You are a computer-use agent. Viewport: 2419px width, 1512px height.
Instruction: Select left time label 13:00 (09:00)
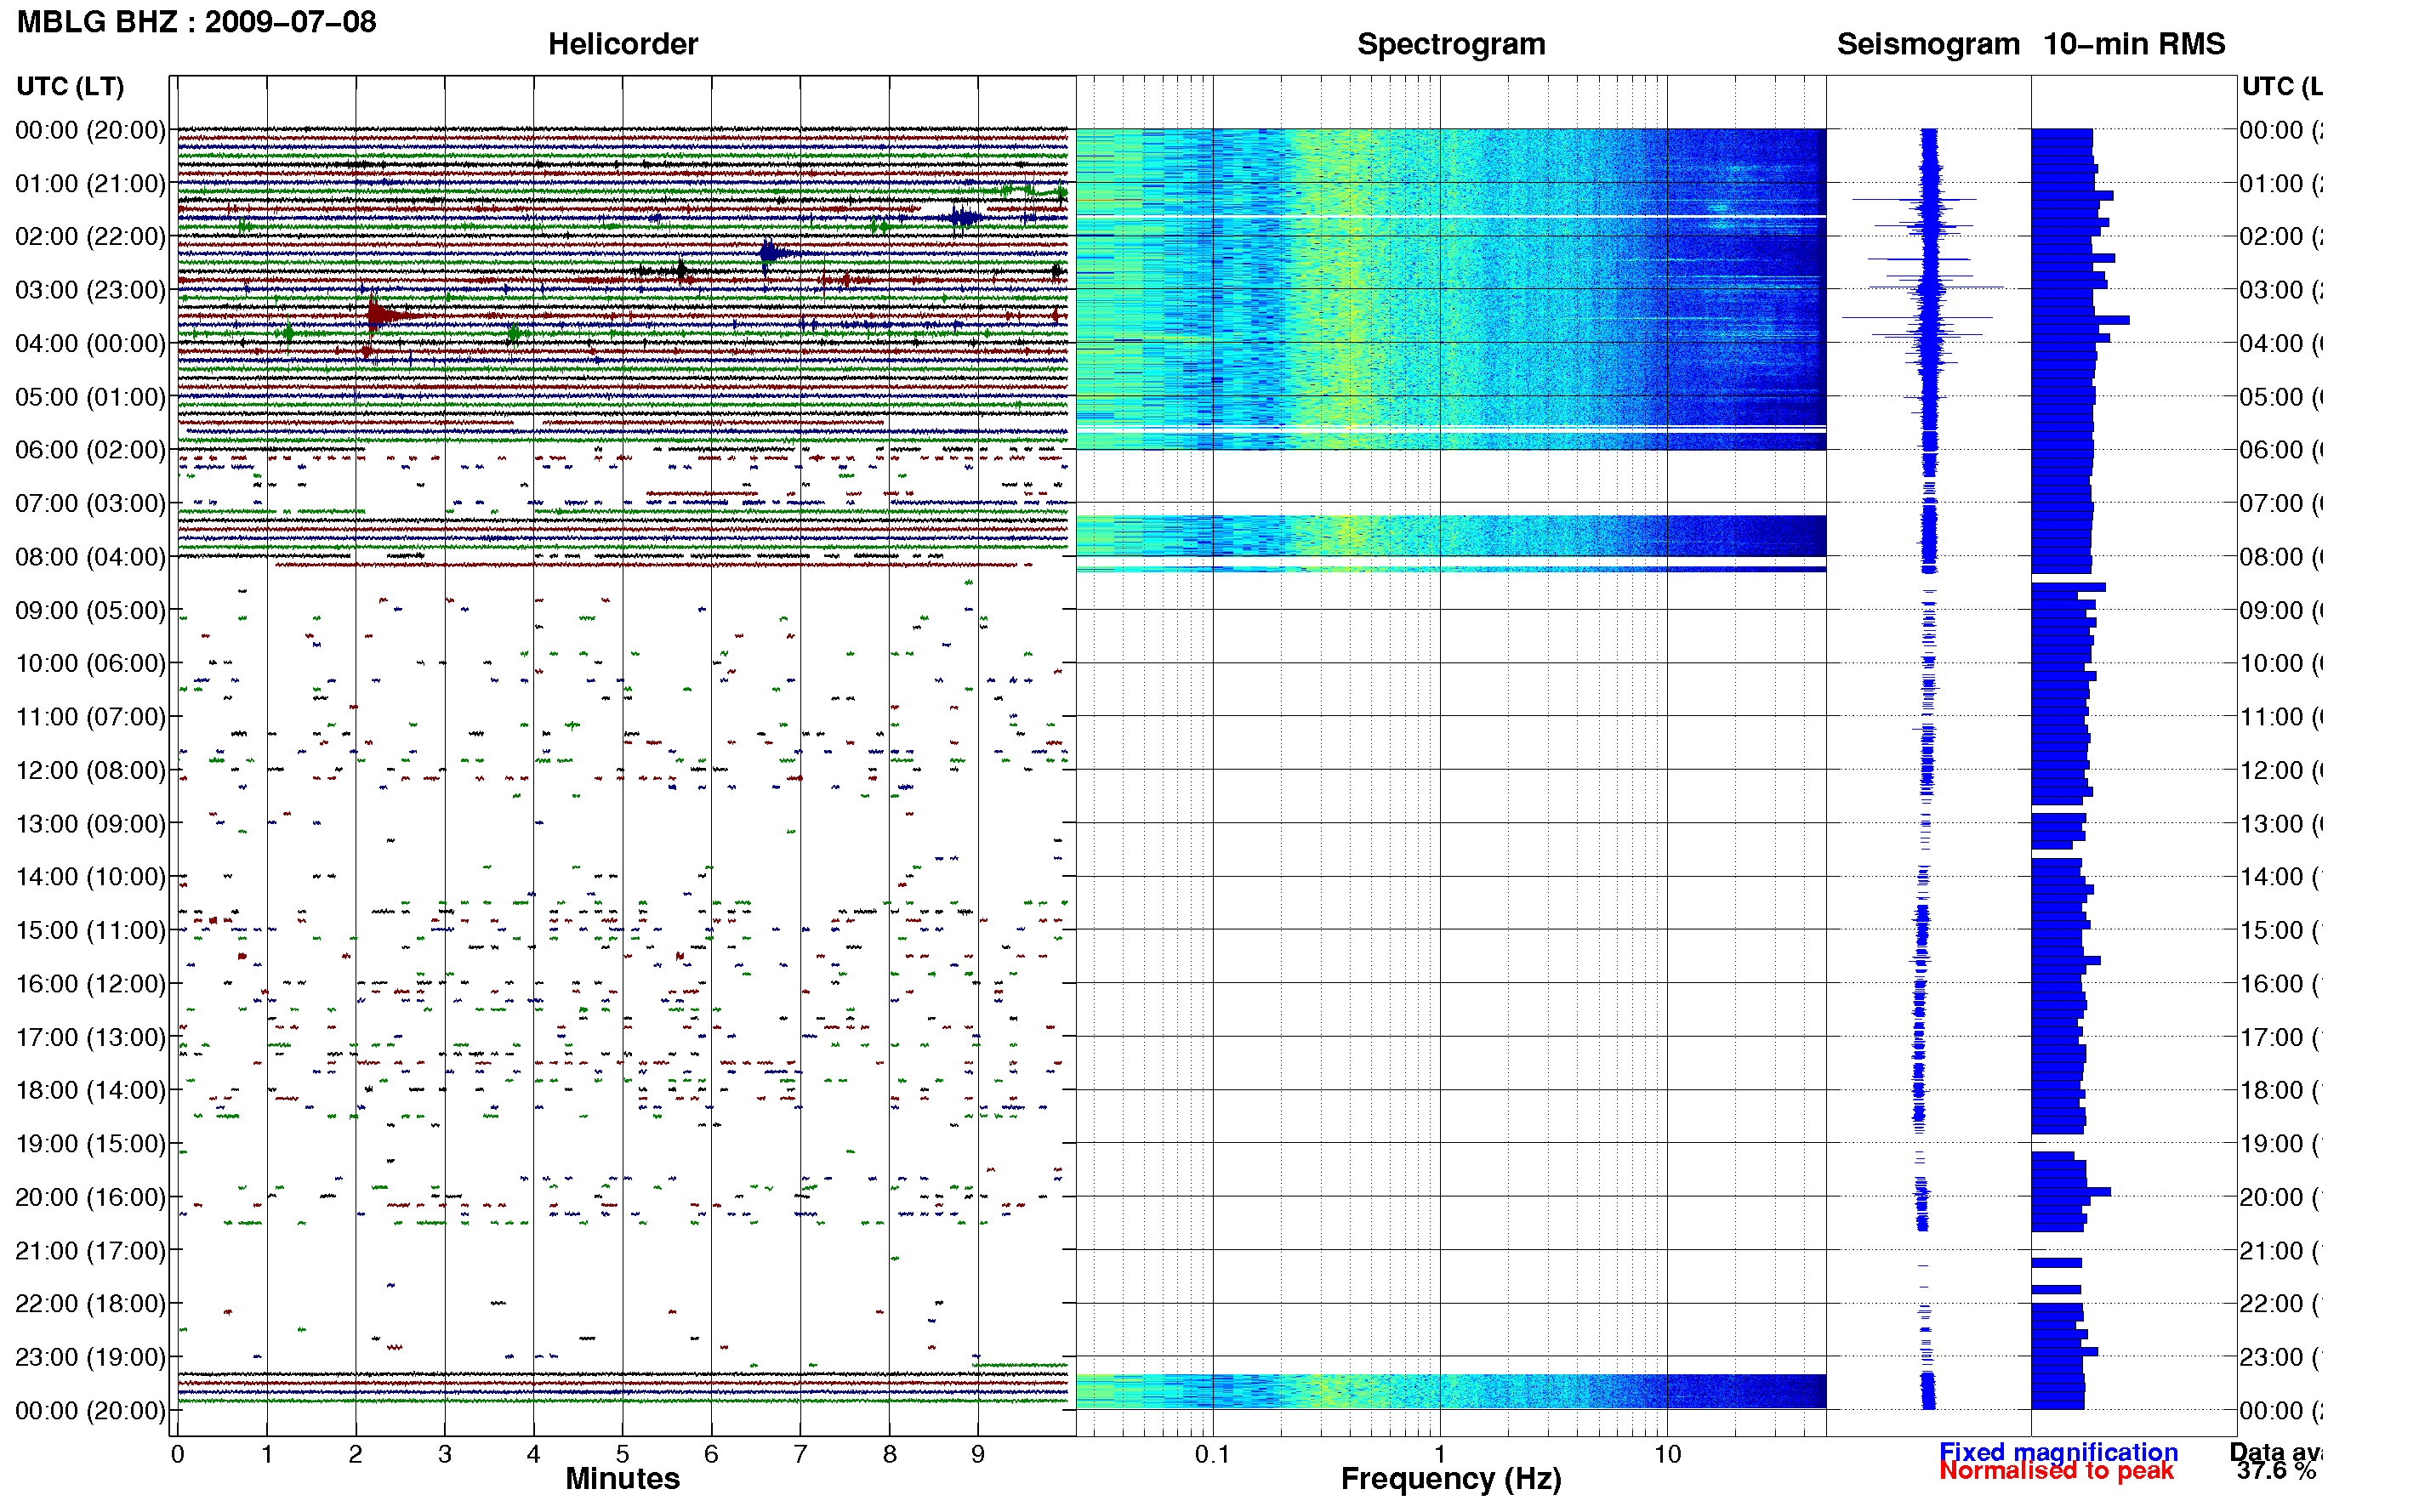(x=90, y=824)
